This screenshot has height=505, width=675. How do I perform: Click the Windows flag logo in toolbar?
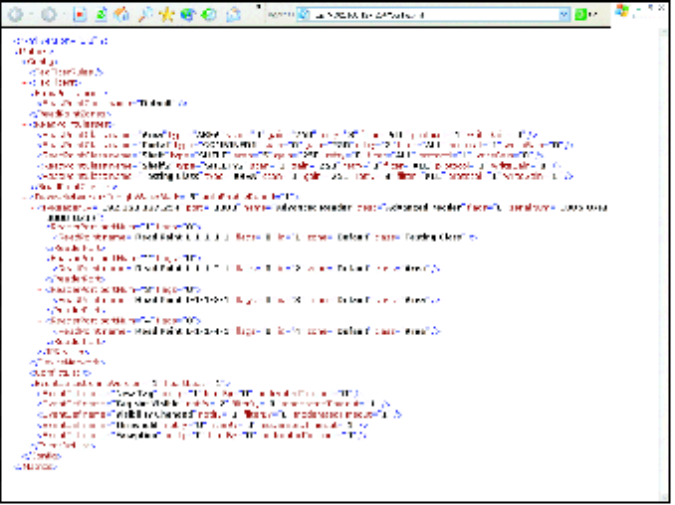[x=623, y=12]
